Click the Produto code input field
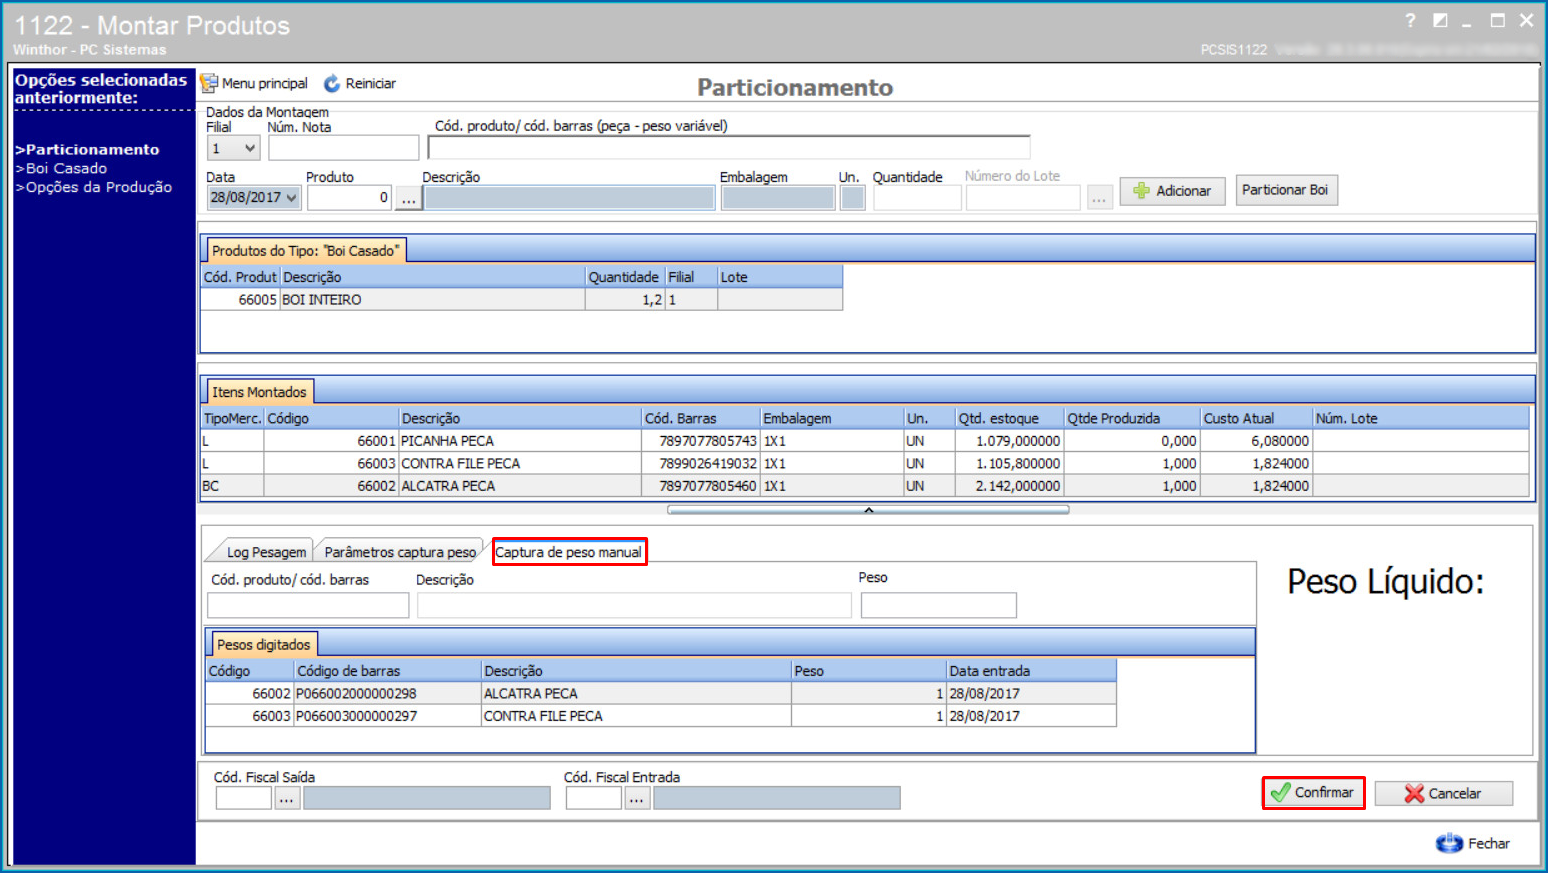Image resolution: width=1548 pixels, height=873 pixels. [349, 198]
